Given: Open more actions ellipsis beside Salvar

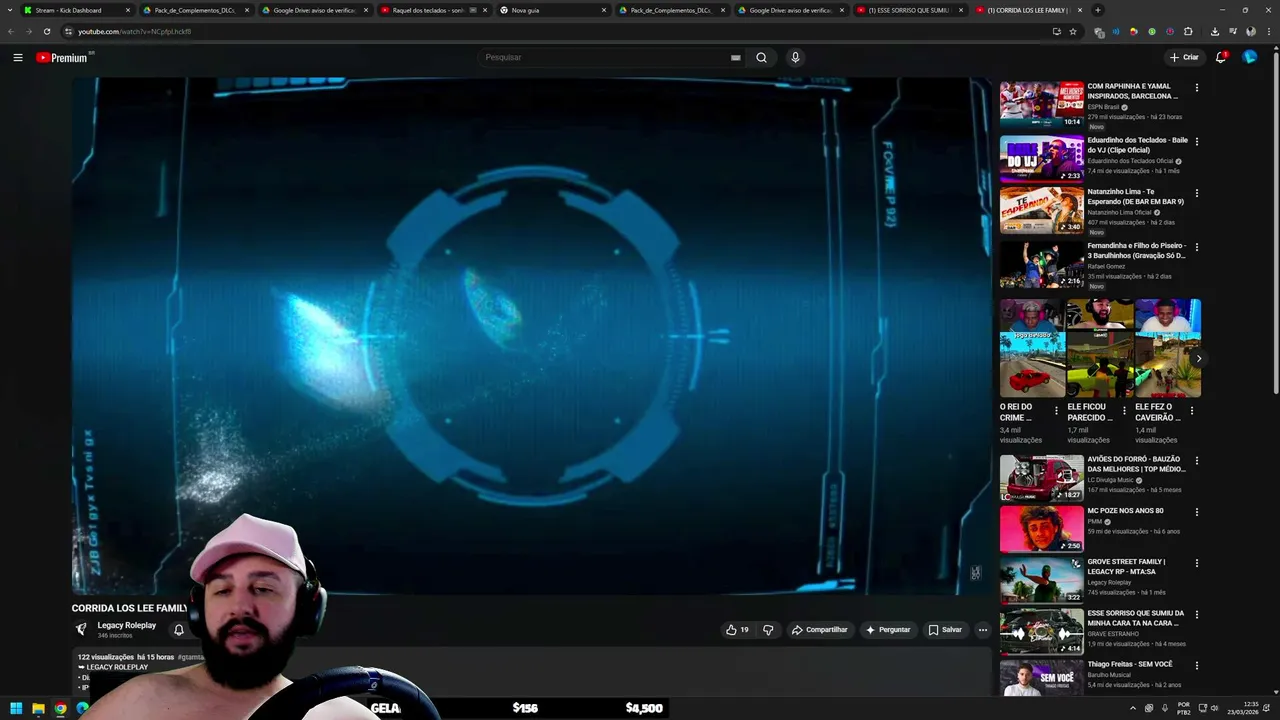Looking at the screenshot, I should [983, 630].
